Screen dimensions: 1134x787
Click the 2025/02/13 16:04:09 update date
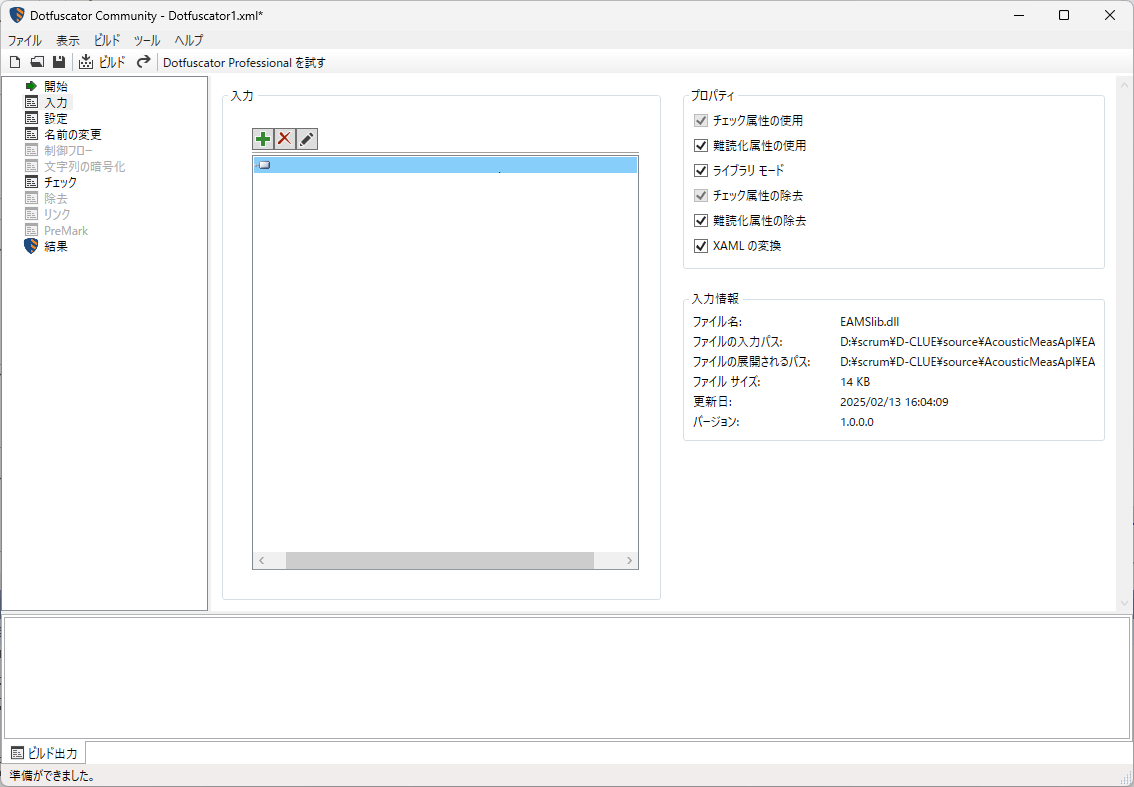click(x=894, y=401)
